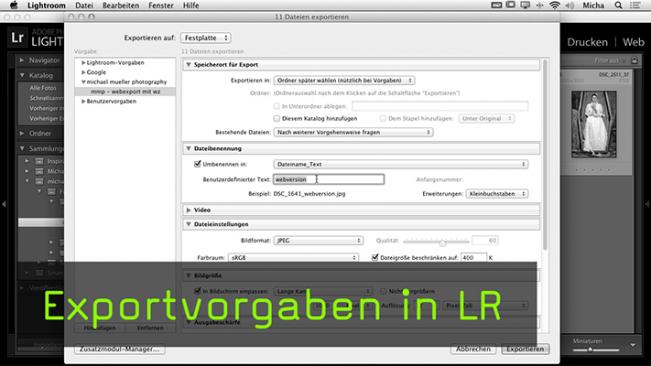This screenshot has width=651, height=366.
Task: Select the mmp - webexport preset
Action: coord(125,92)
